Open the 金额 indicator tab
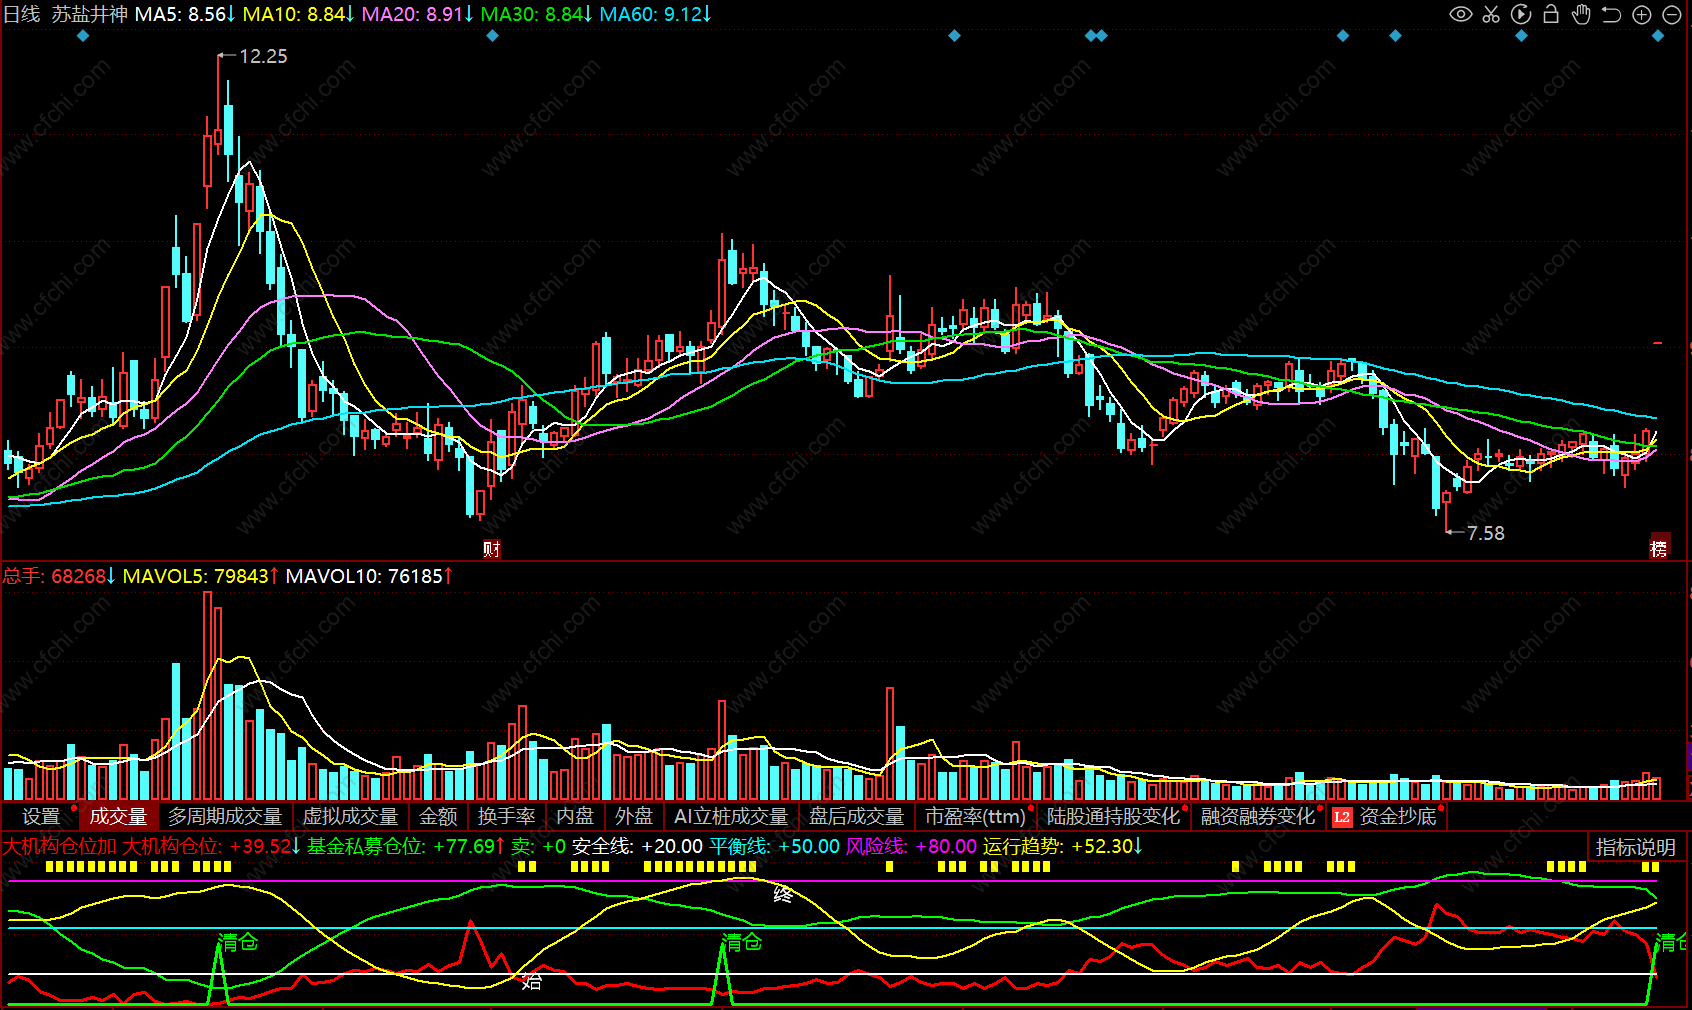 click(x=438, y=817)
